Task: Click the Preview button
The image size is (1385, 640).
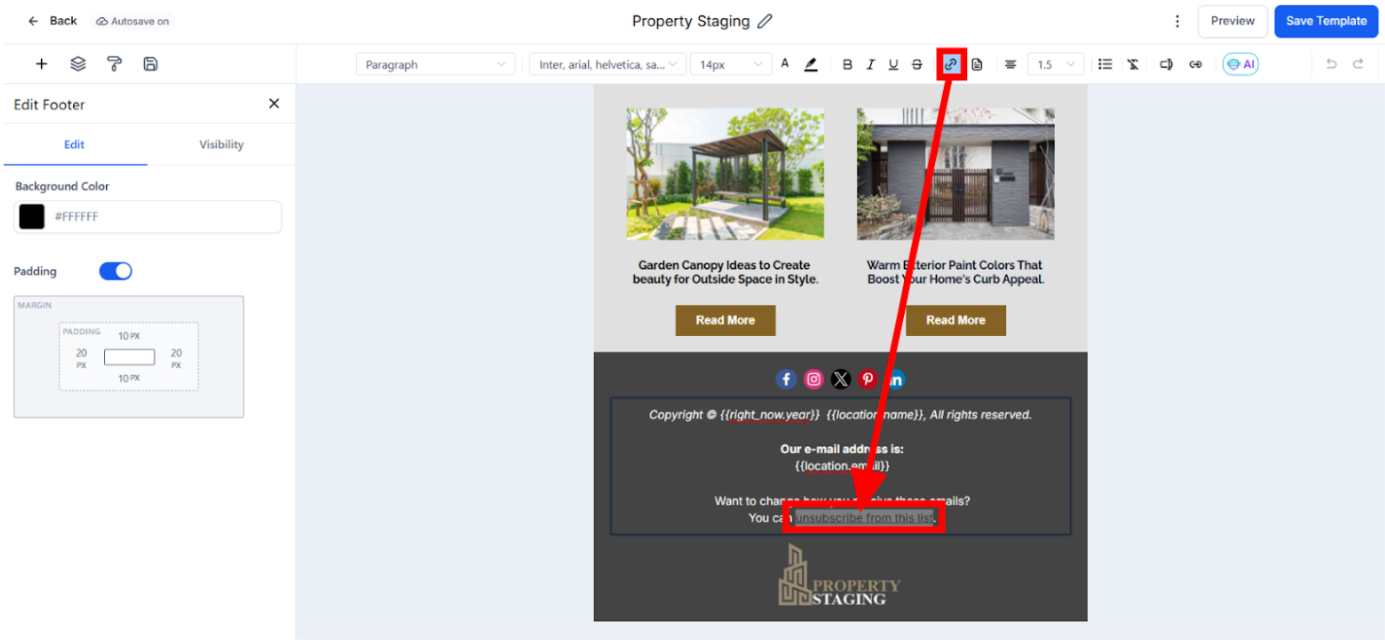Action: [x=1232, y=21]
